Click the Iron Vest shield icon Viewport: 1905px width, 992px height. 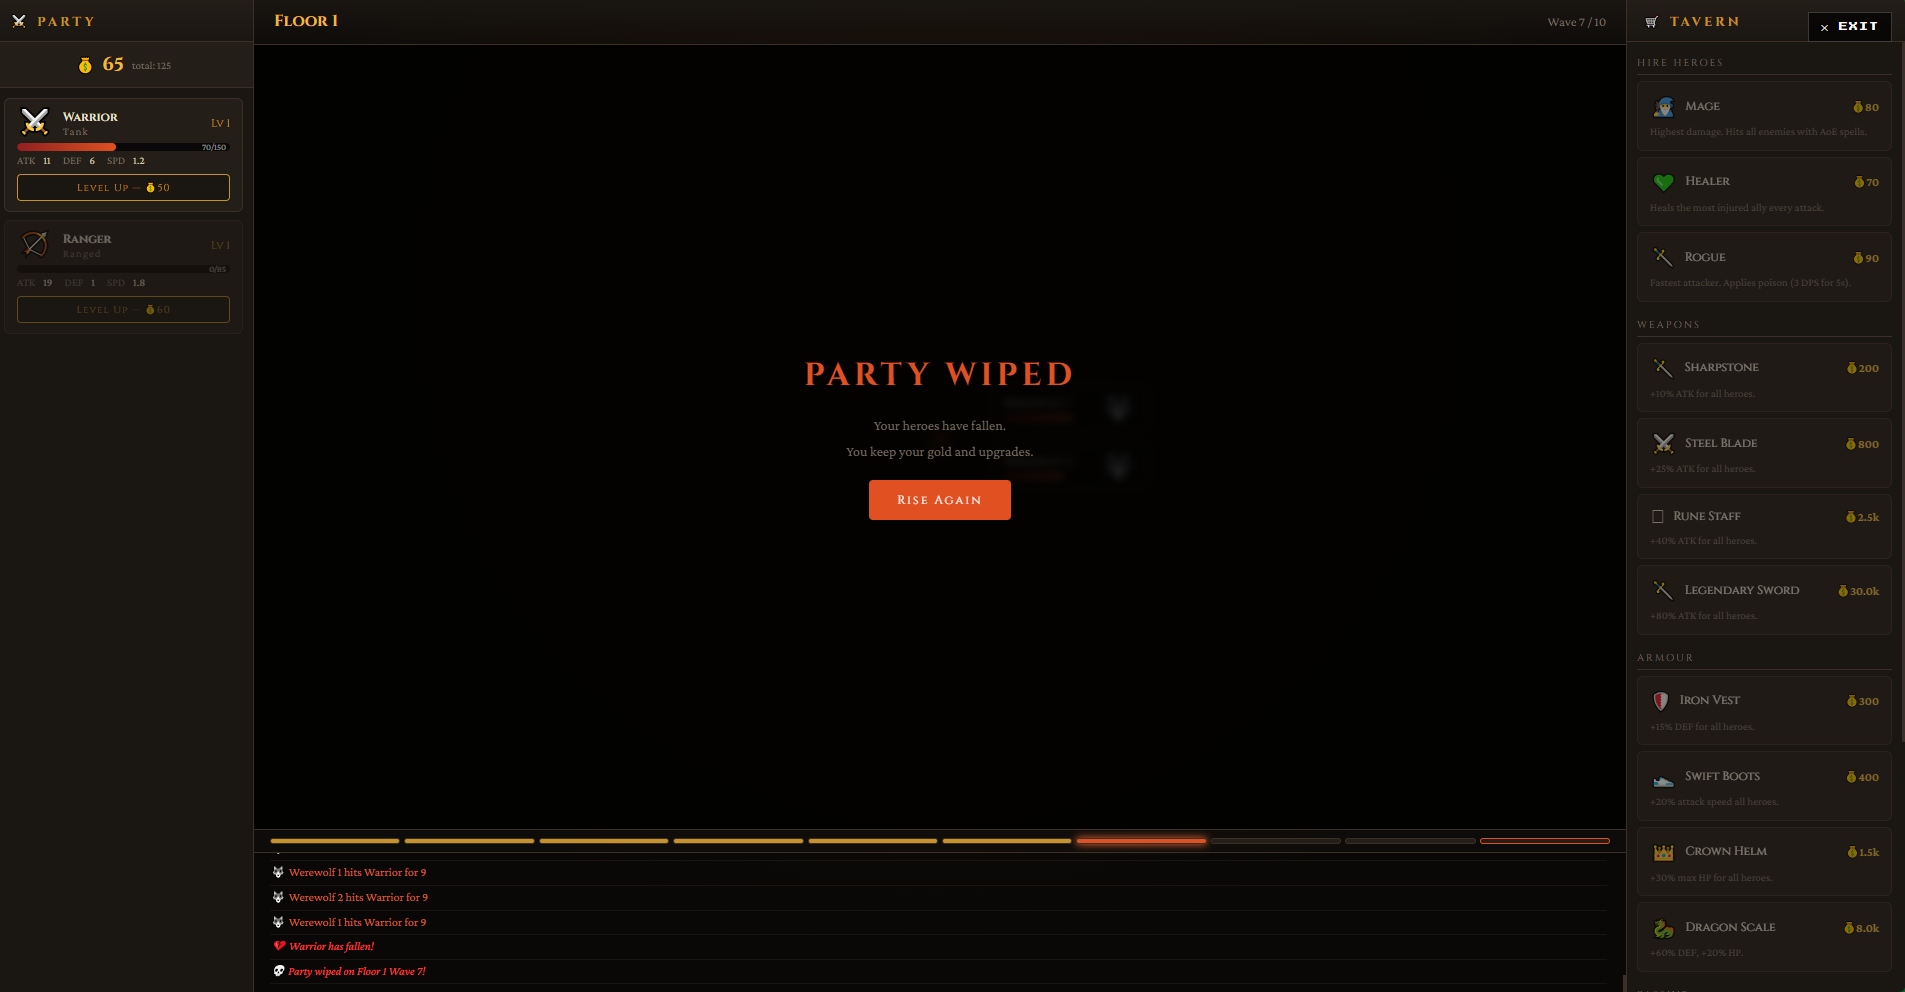(1661, 701)
